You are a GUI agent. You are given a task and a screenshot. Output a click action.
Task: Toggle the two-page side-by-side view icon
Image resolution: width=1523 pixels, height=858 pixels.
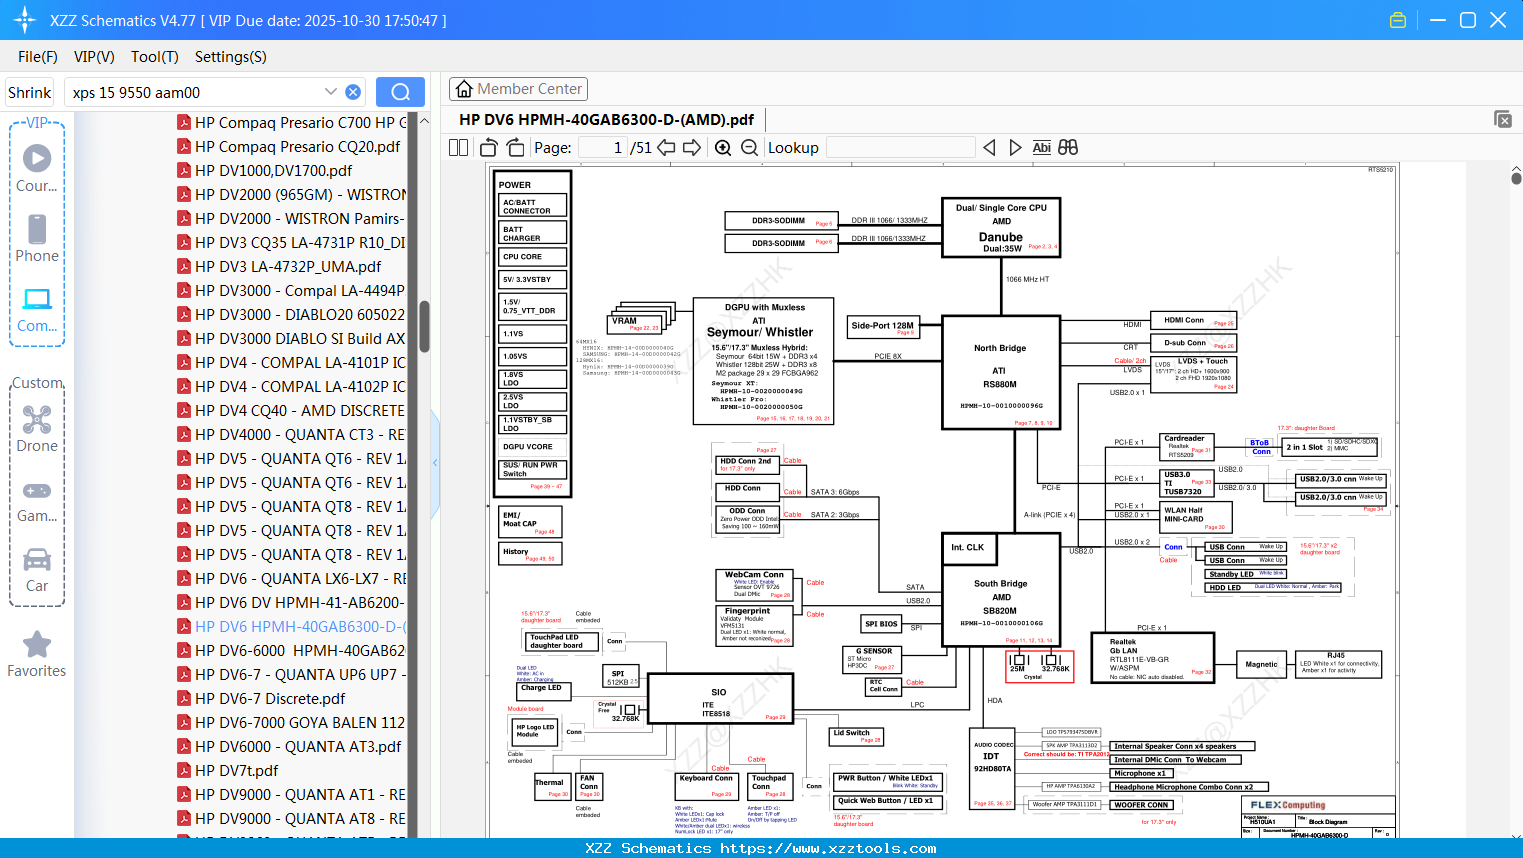click(x=458, y=147)
